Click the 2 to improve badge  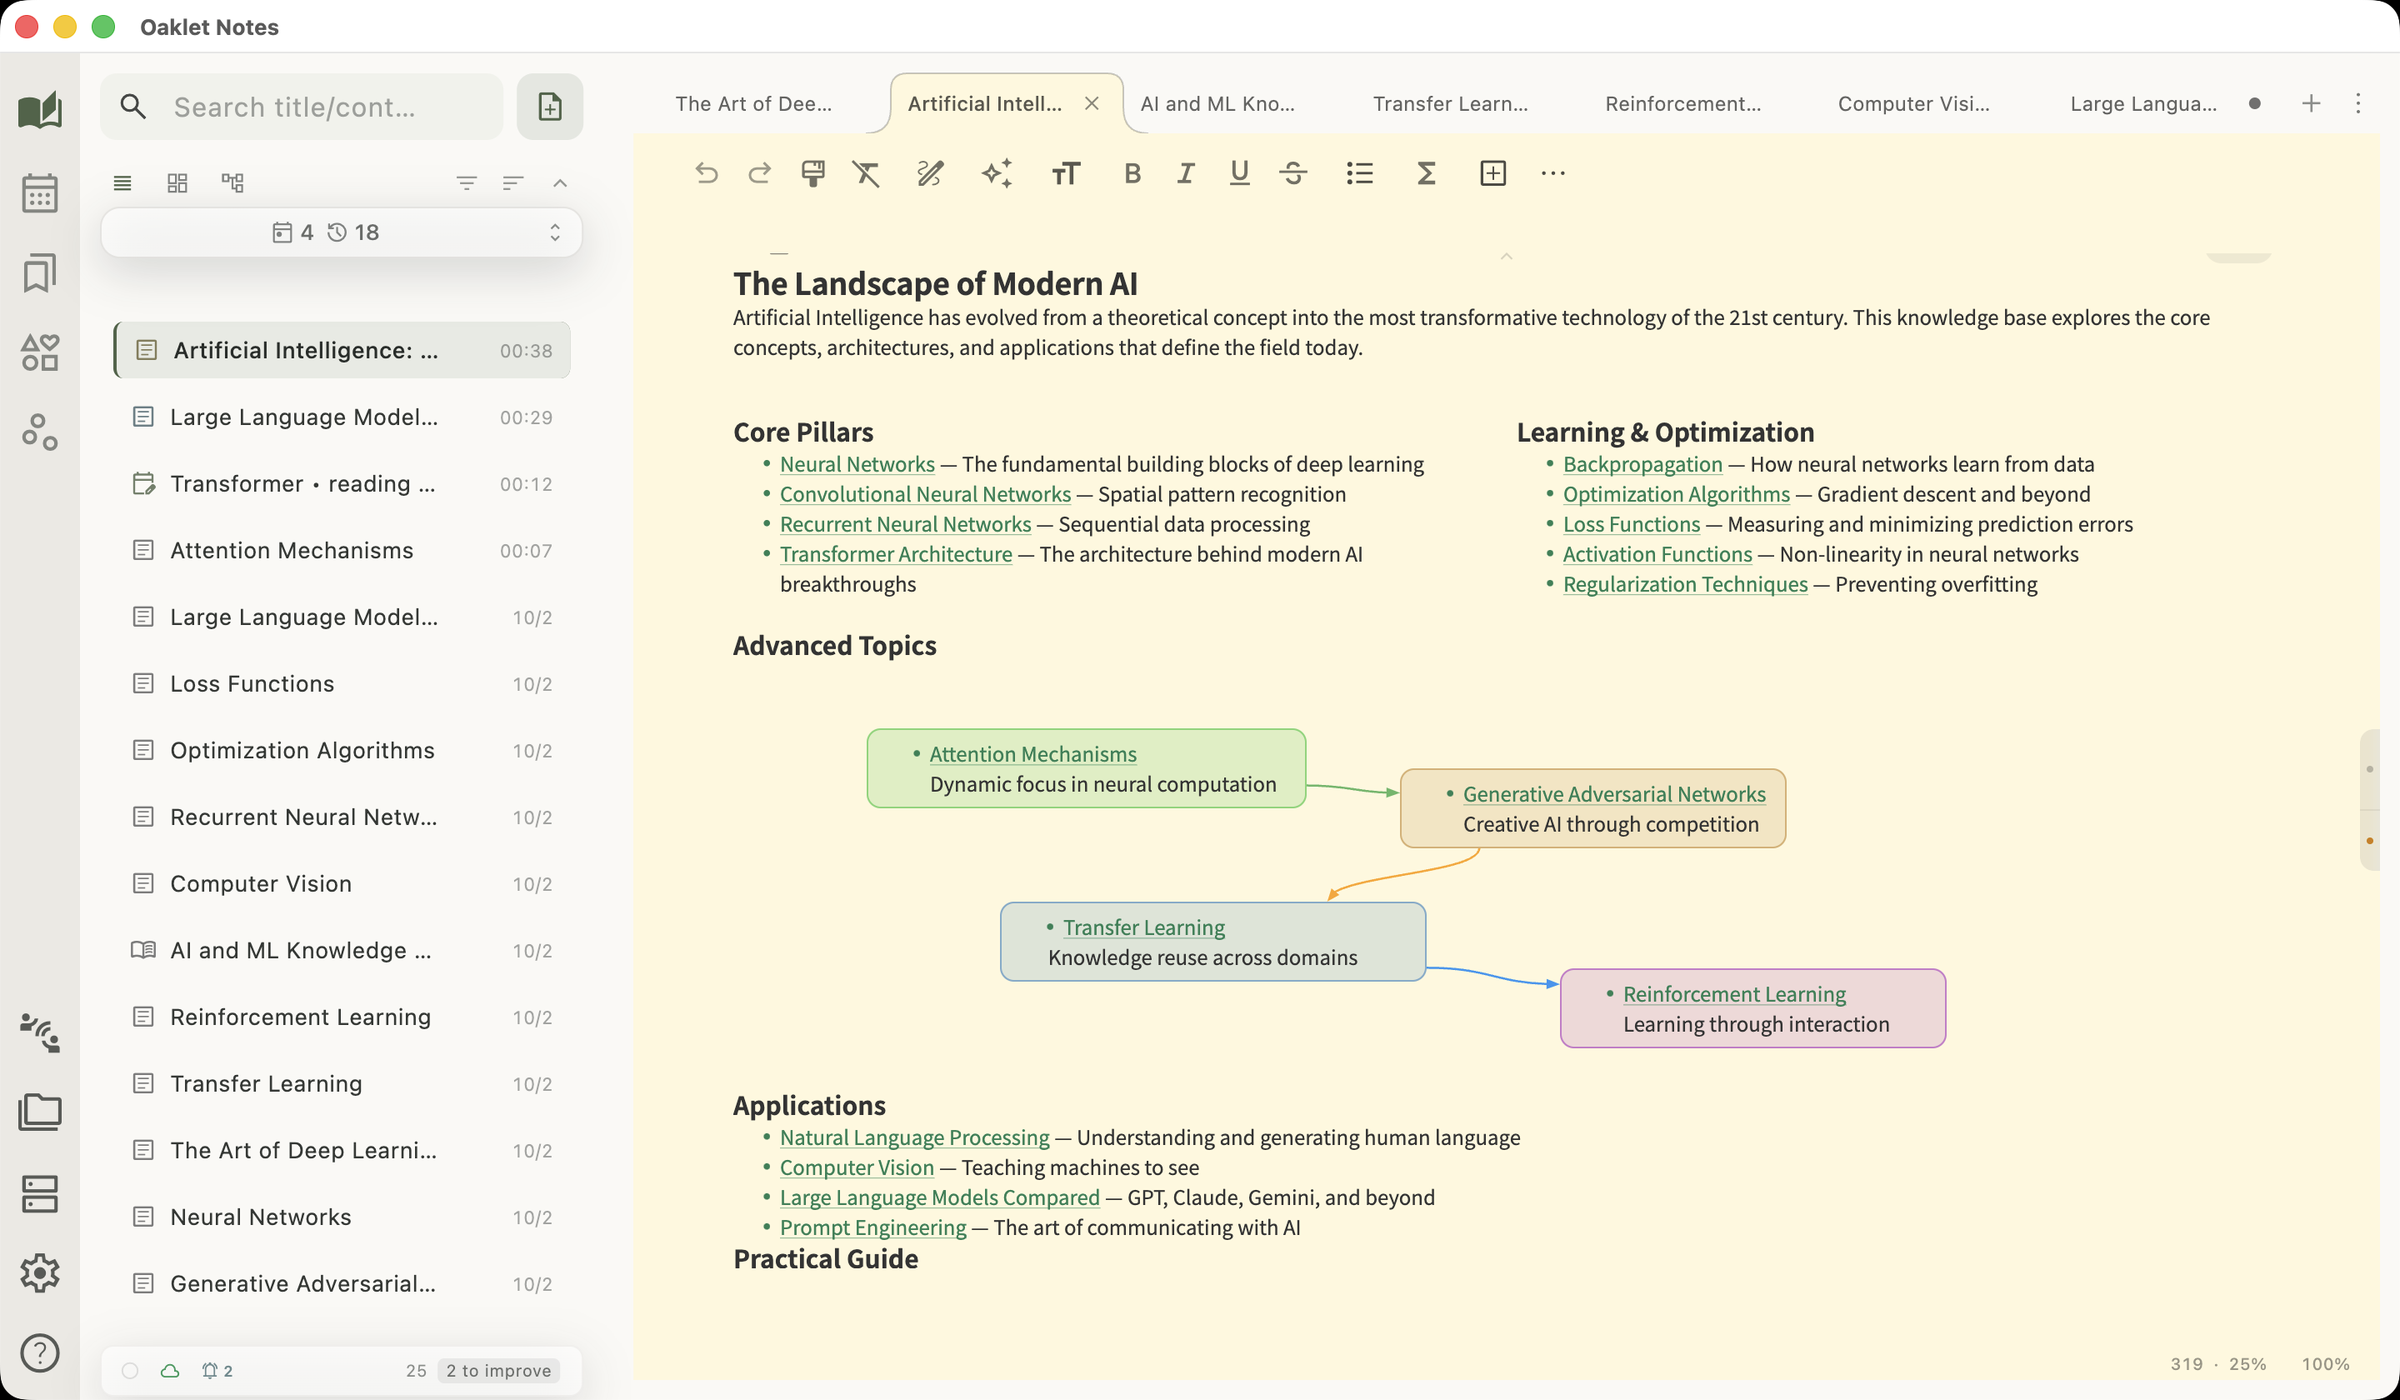(498, 1370)
